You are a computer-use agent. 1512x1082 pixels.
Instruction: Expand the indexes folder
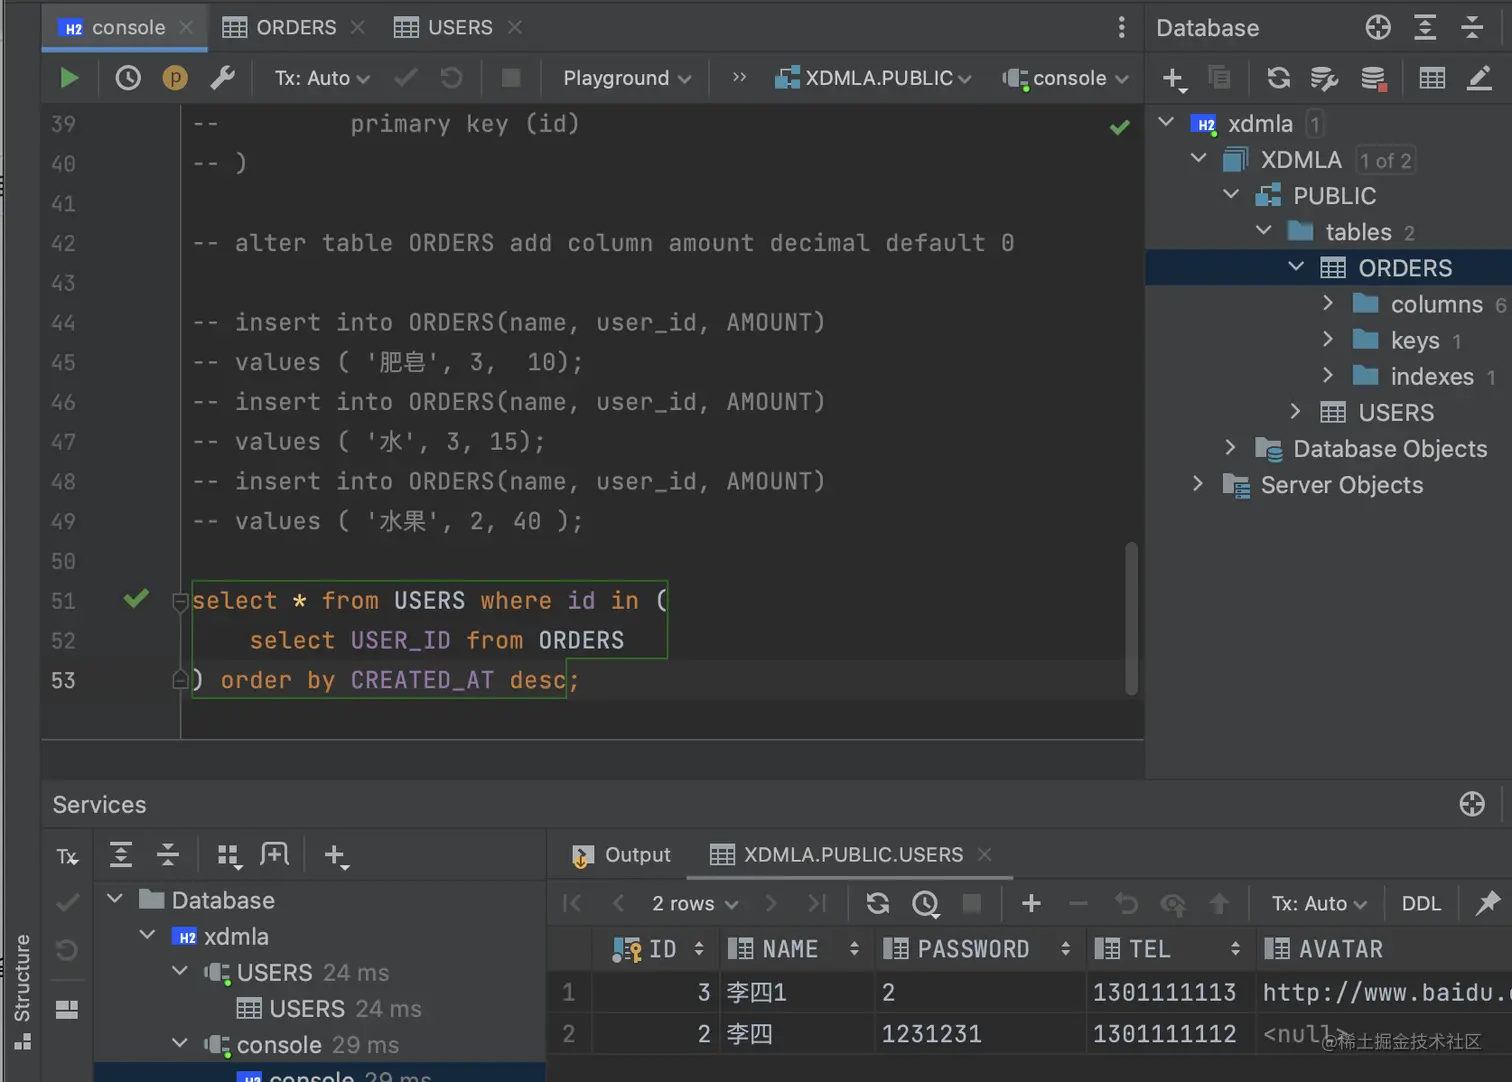[1328, 376]
